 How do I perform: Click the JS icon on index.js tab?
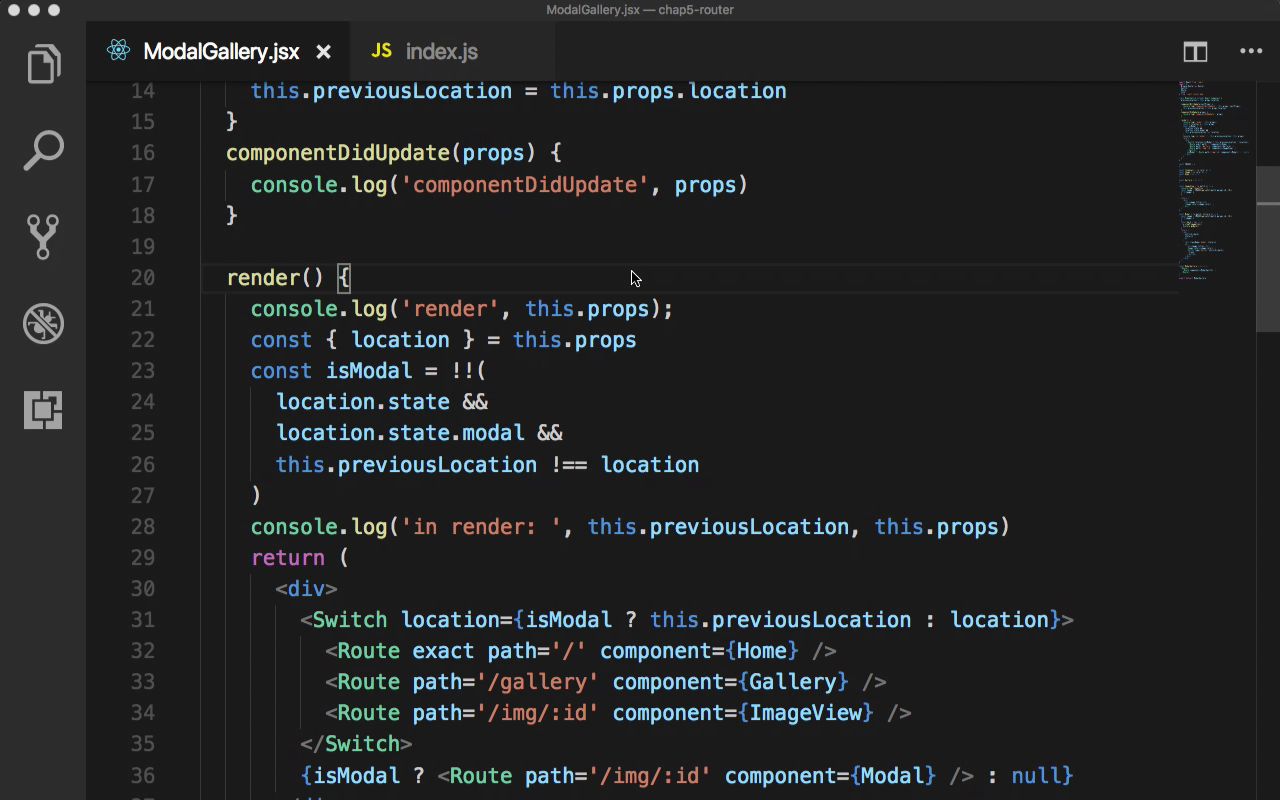[x=381, y=51]
